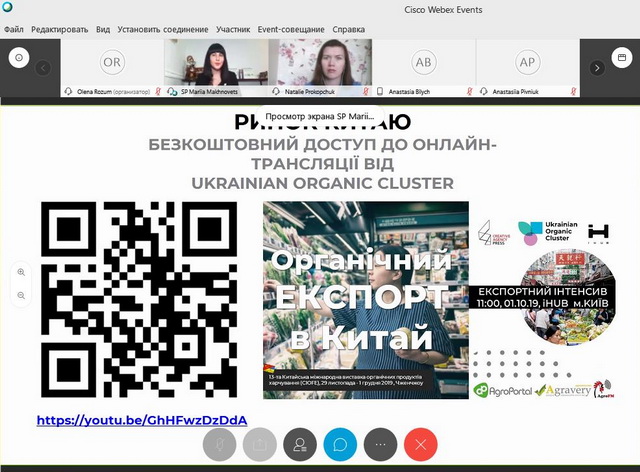Click the Anastasiia Pivniuk name label
This screenshot has width=640, height=472.
516,92
